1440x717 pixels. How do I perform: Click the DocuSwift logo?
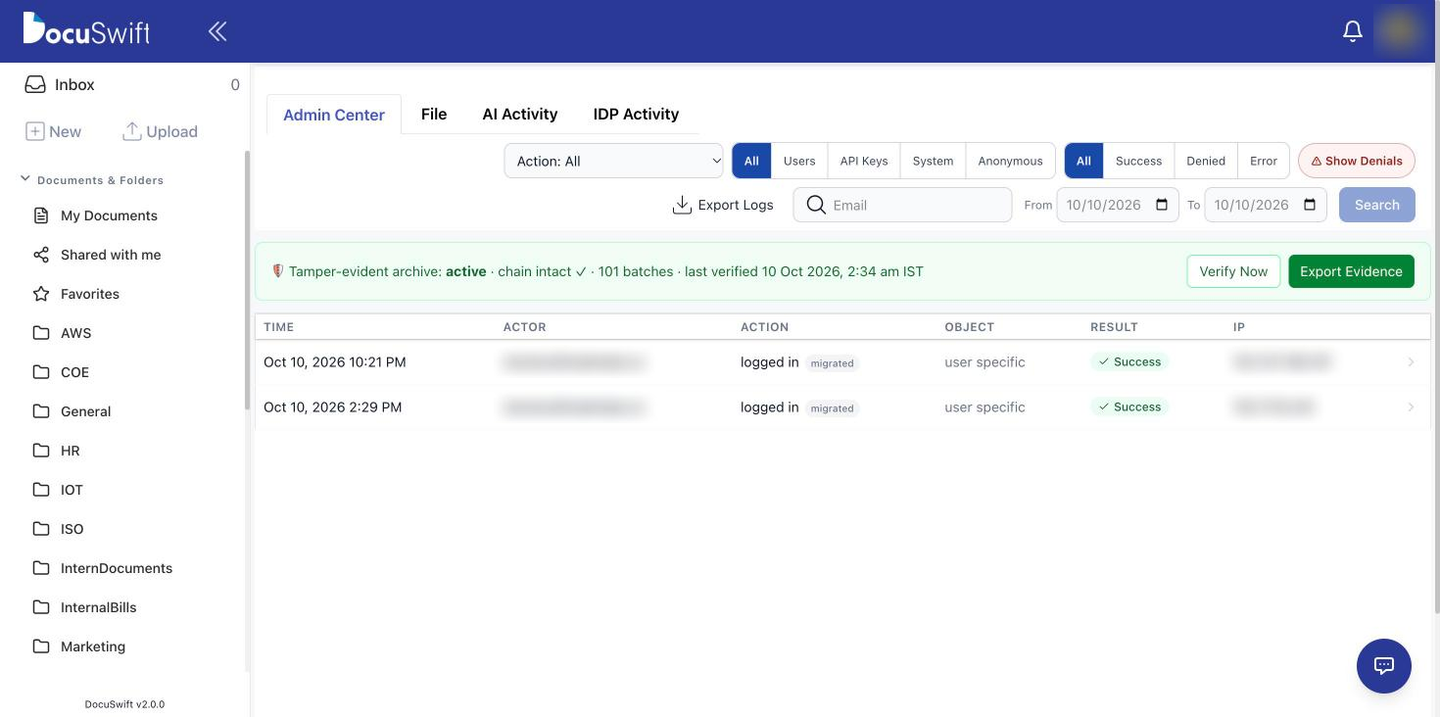coord(86,29)
